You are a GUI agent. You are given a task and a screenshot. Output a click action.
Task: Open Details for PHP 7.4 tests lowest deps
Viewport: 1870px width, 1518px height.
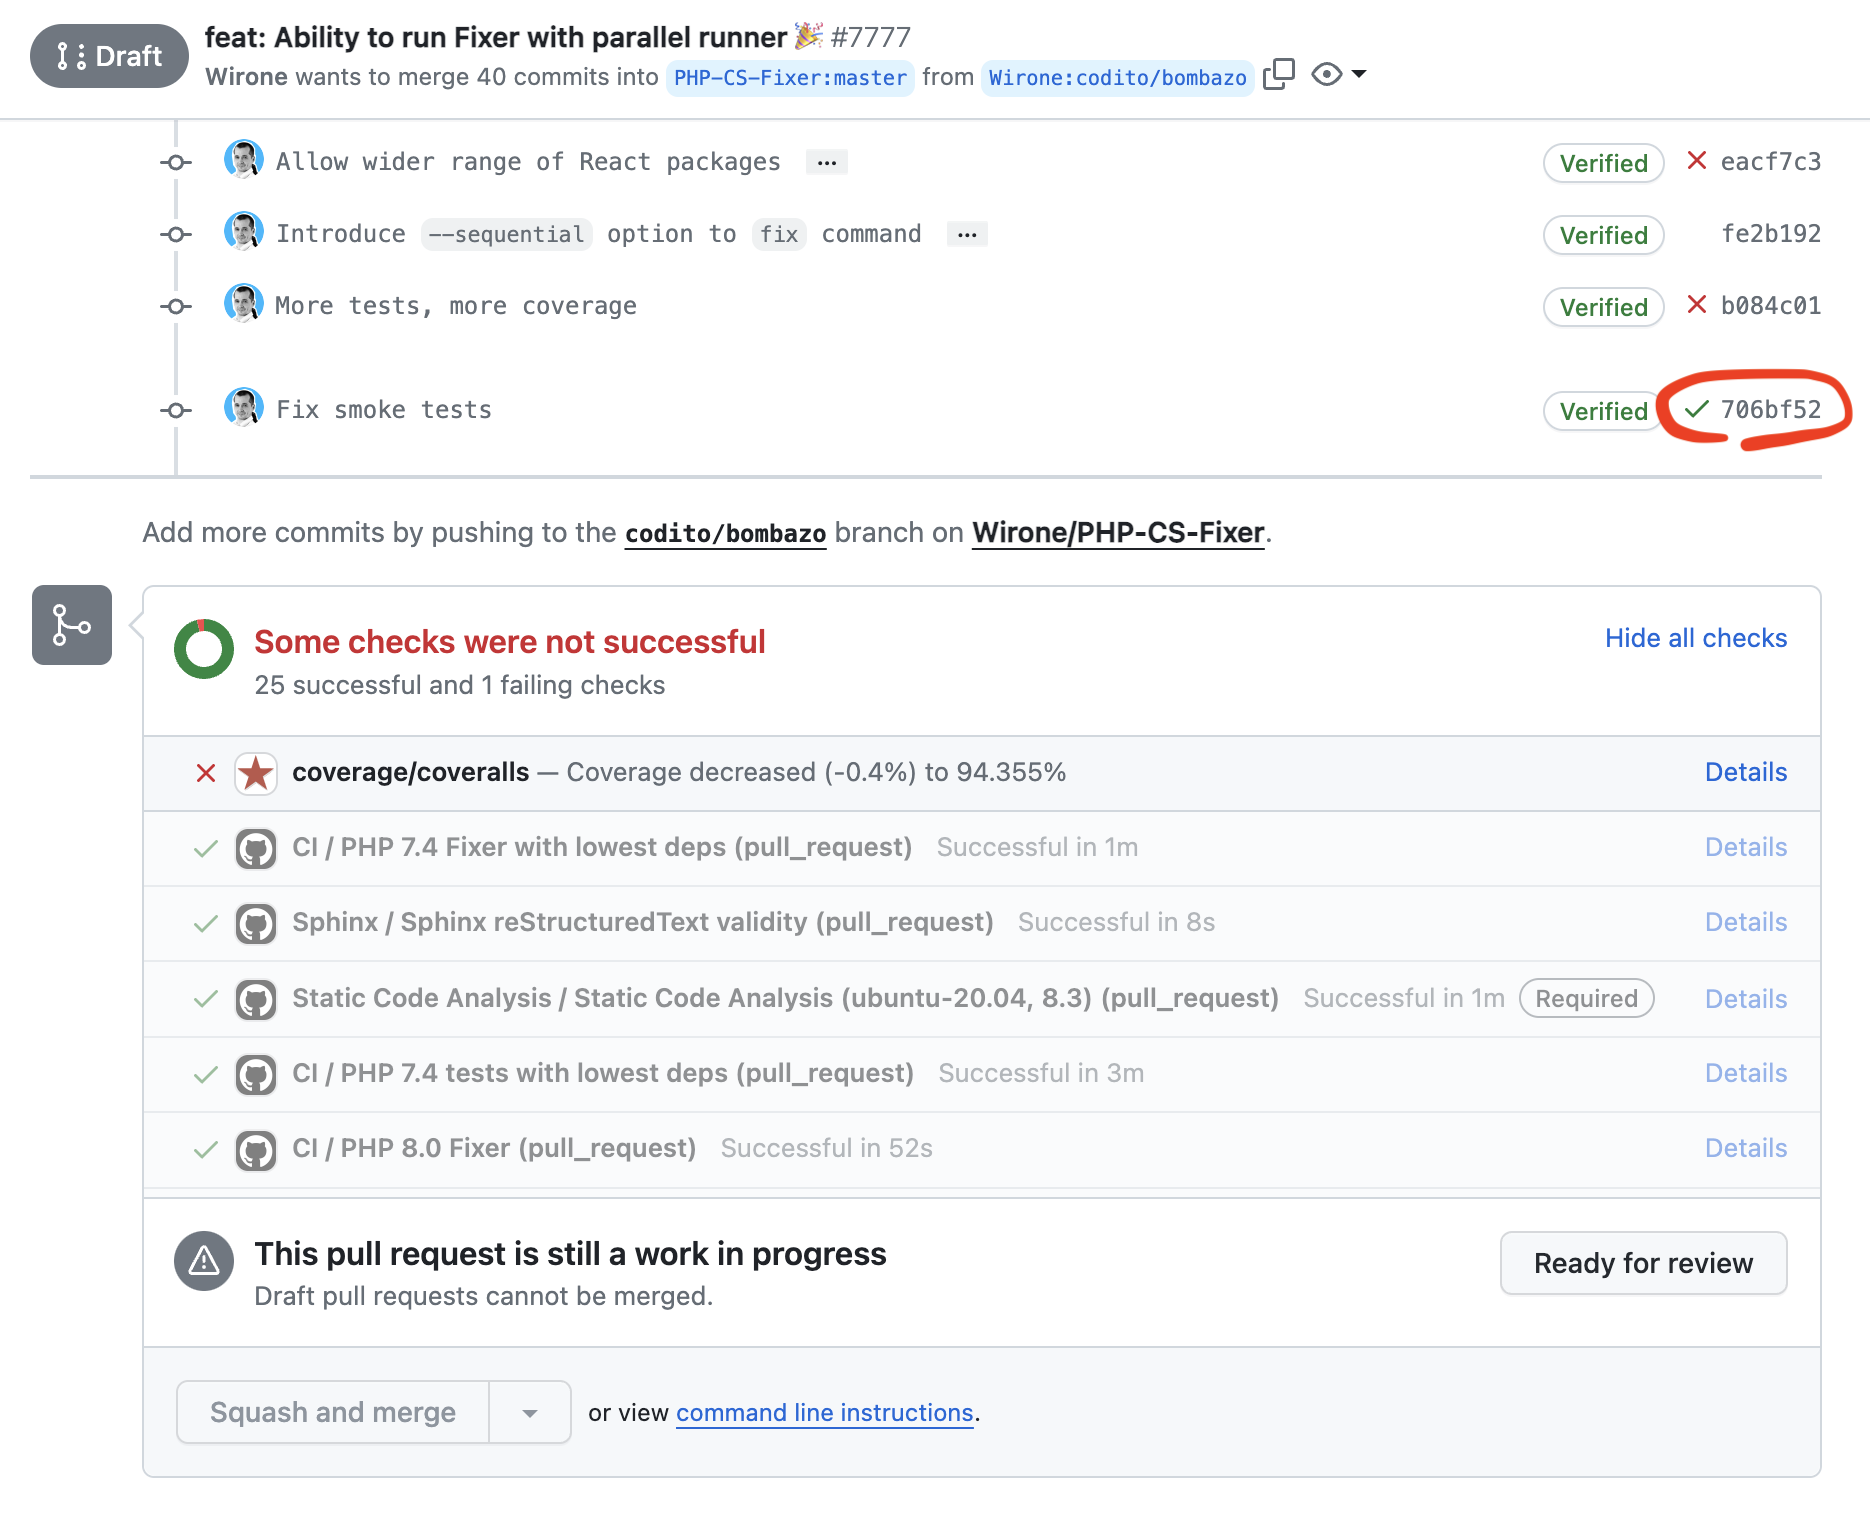[1746, 1073]
